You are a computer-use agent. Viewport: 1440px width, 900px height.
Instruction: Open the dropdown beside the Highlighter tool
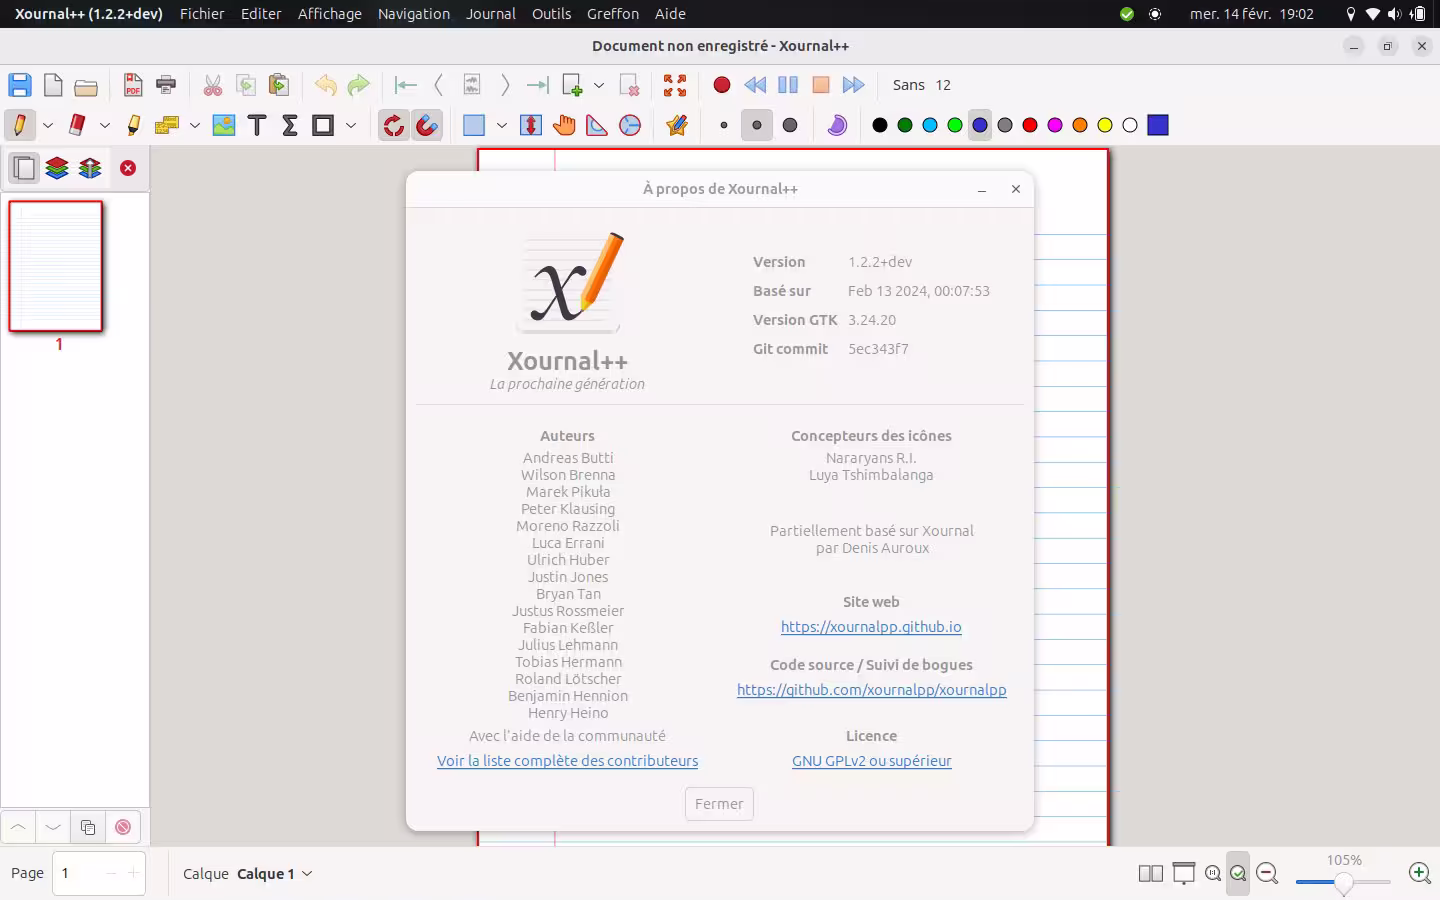pos(194,125)
